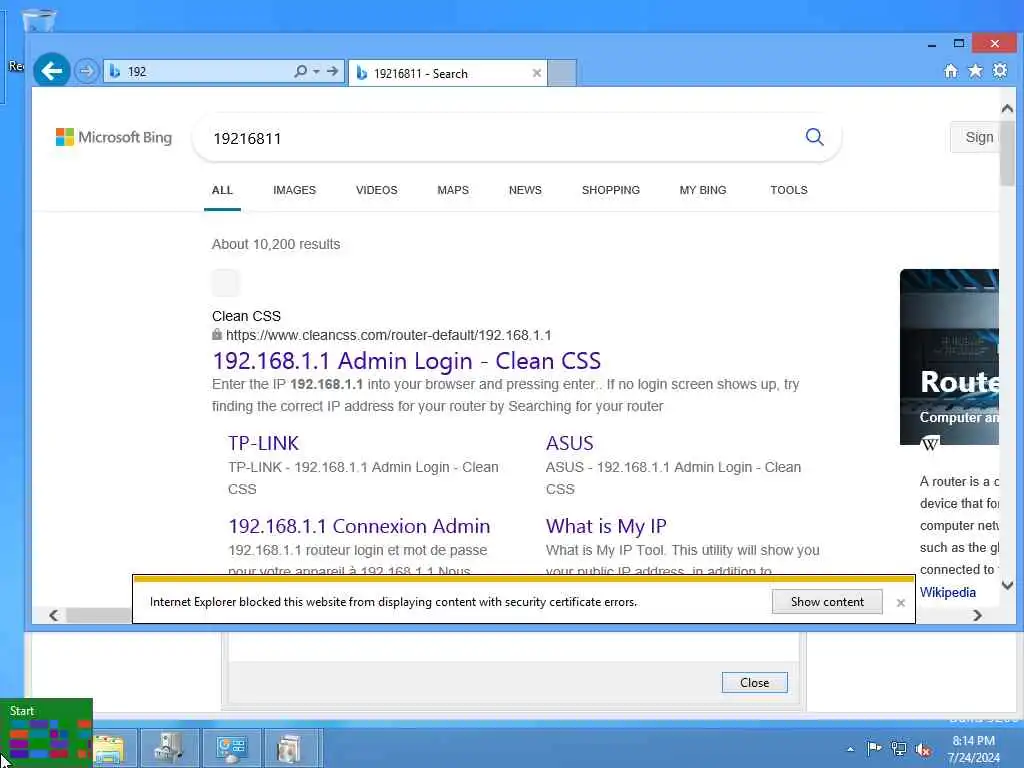Screen dimensions: 1024x768
Task: Open 192.168.1.1 Admin Login - Clean CSS result
Action: [x=406, y=360]
